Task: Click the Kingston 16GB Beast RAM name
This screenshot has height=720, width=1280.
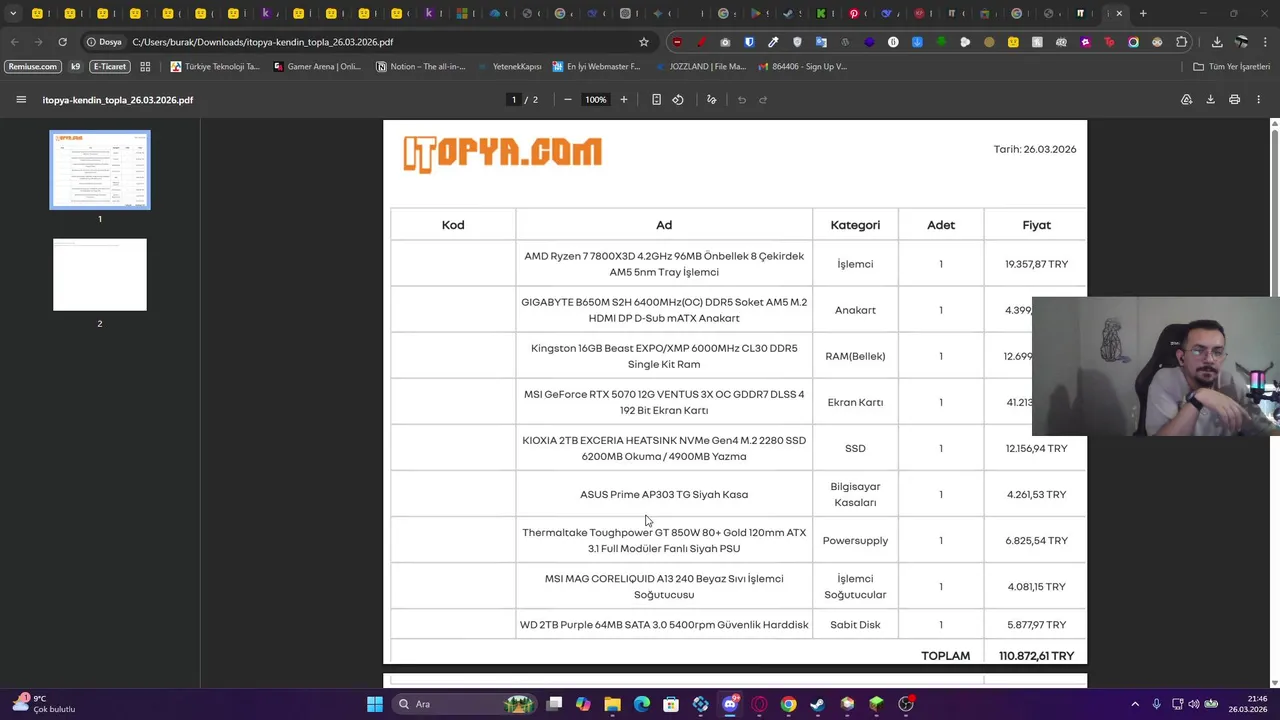Action: pos(664,356)
